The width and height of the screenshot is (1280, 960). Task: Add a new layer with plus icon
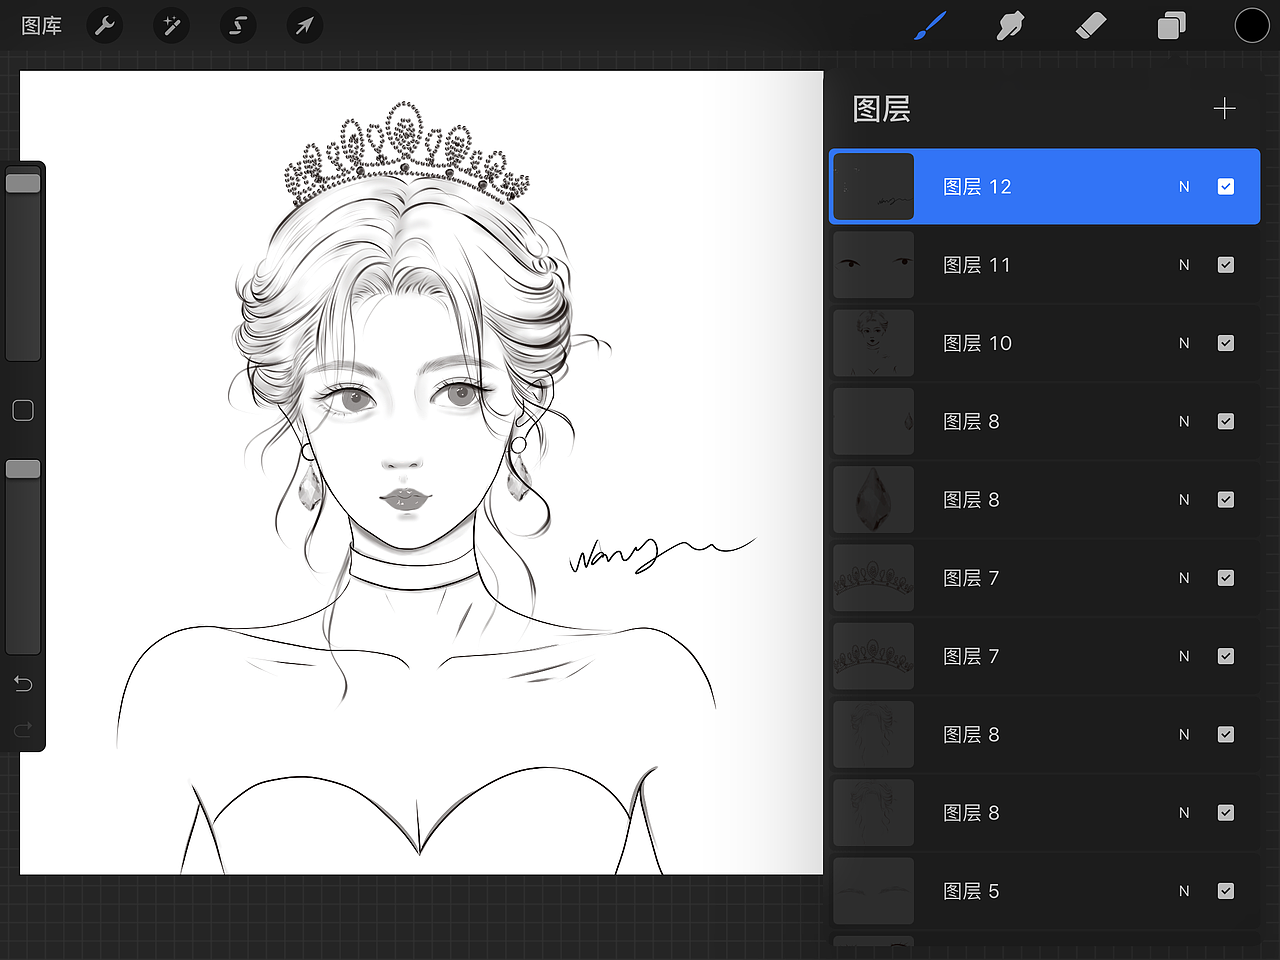coord(1225,108)
